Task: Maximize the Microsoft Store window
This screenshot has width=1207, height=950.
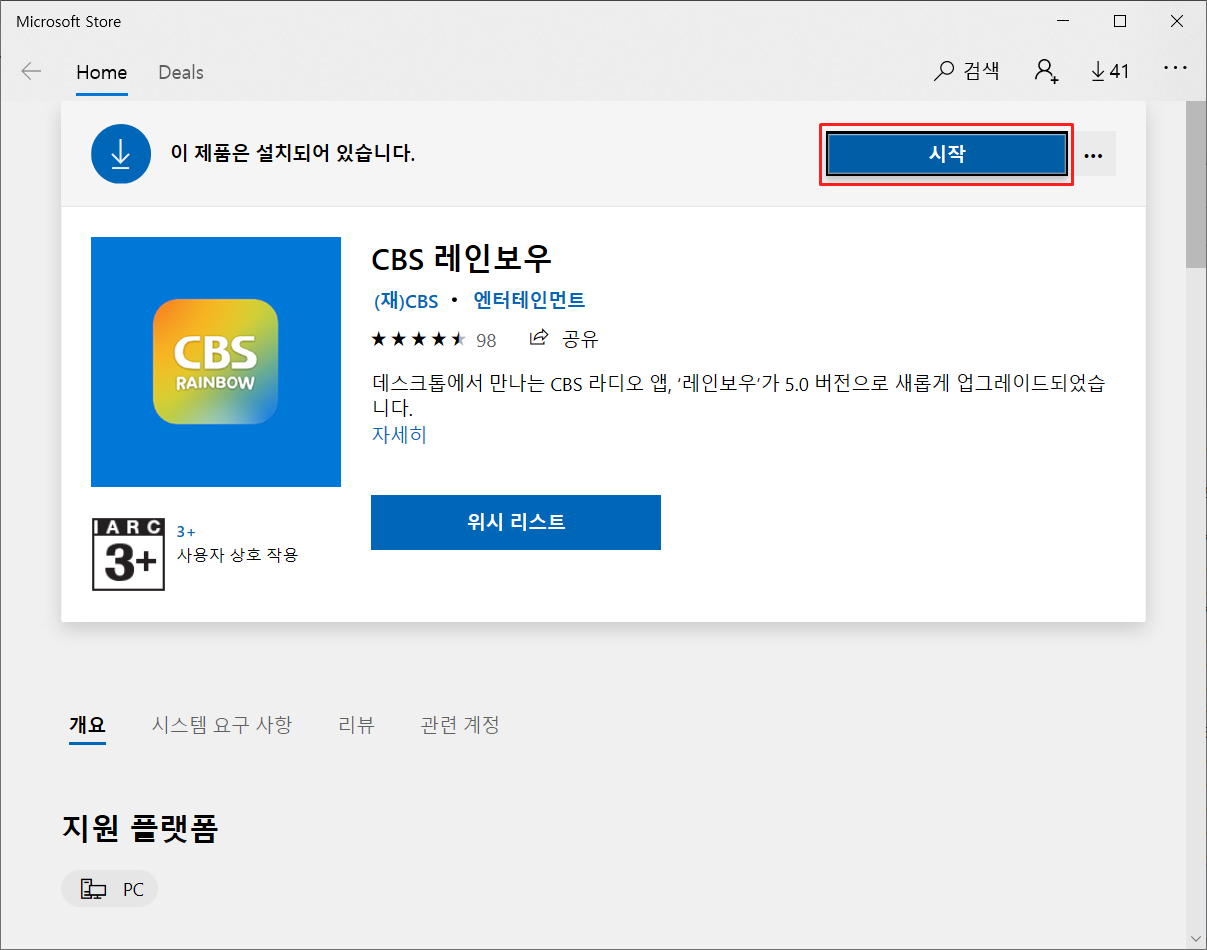Action: (x=1120, y=21)
